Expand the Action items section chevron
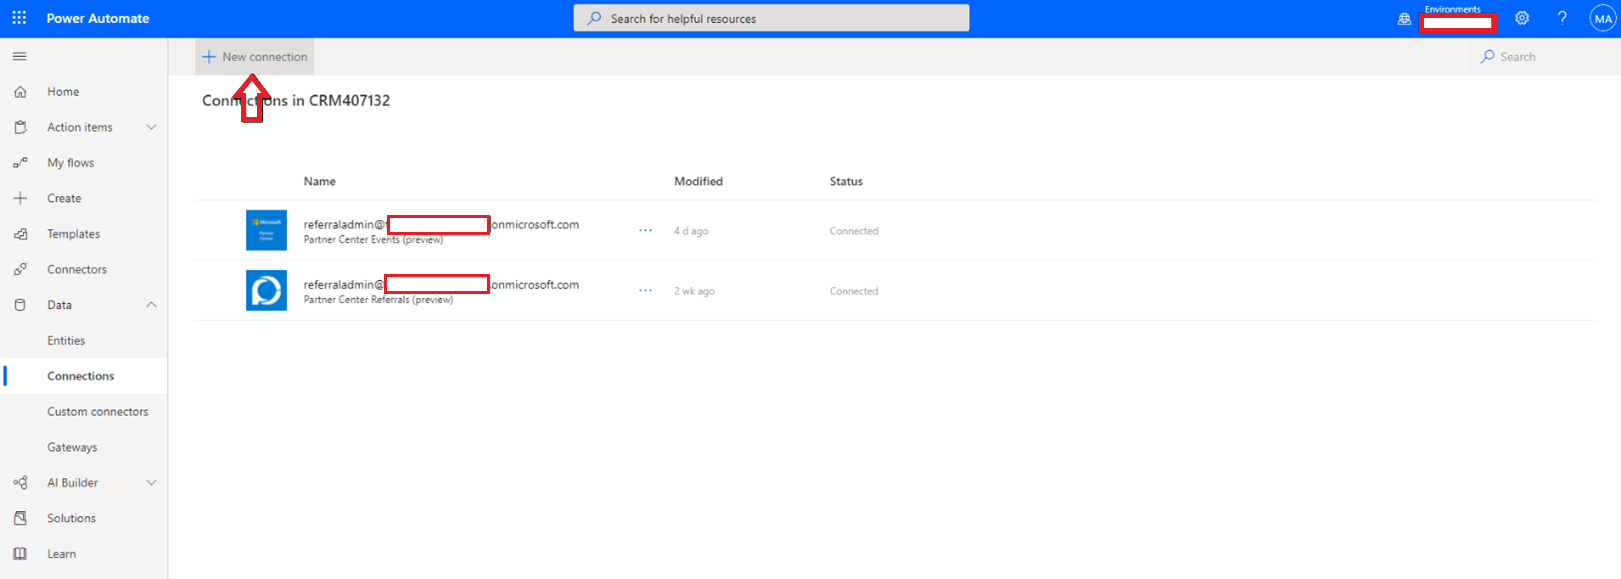This screenshot has height=579, width=1621. tap(152, 127)
